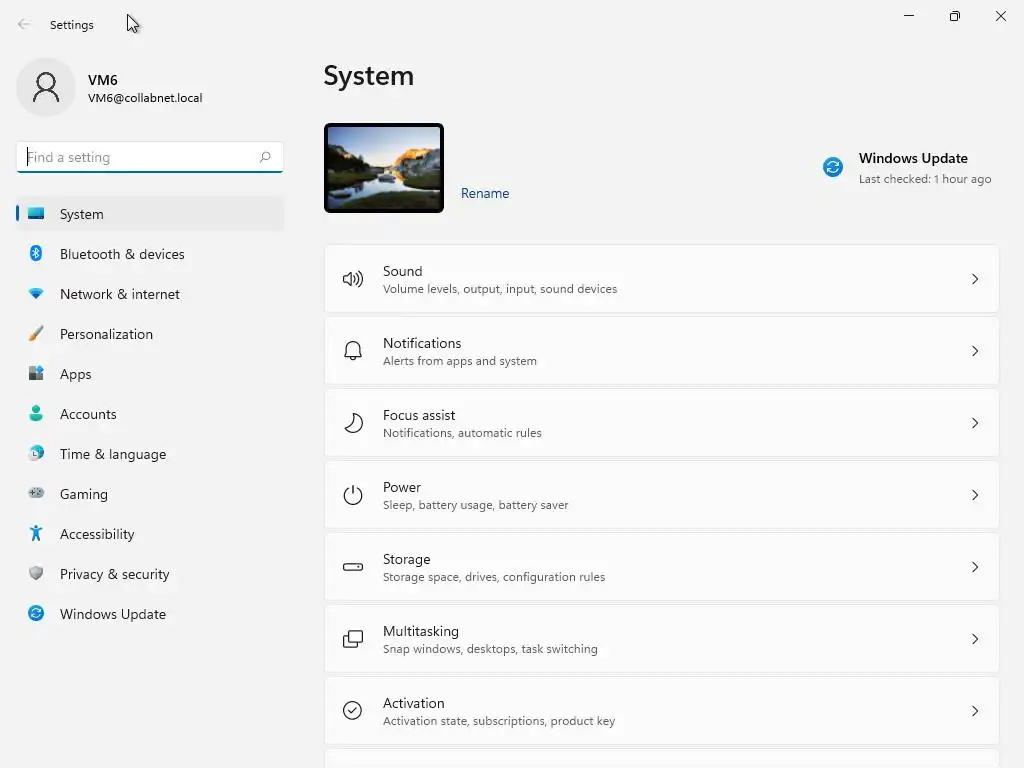1024x768 pixels.
Task: Open the Apps category in the sidebar
Action: [x=76, y=374]
